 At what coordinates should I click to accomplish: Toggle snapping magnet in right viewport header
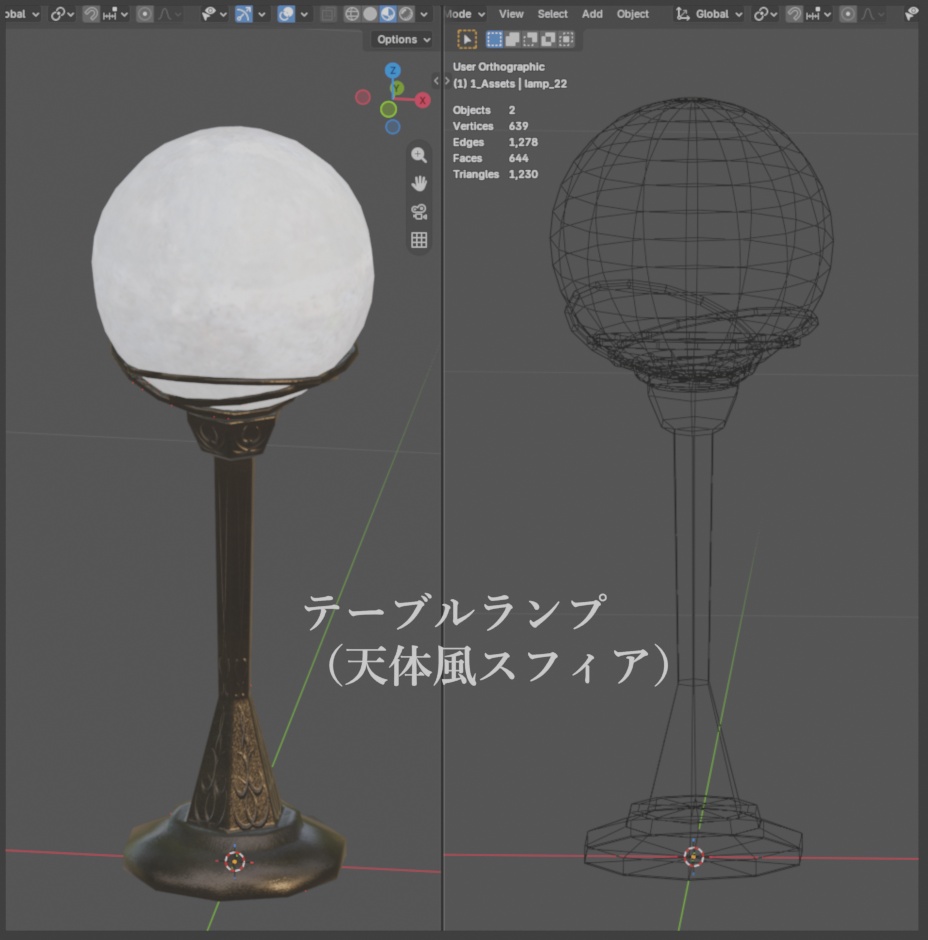pos(794,14)
